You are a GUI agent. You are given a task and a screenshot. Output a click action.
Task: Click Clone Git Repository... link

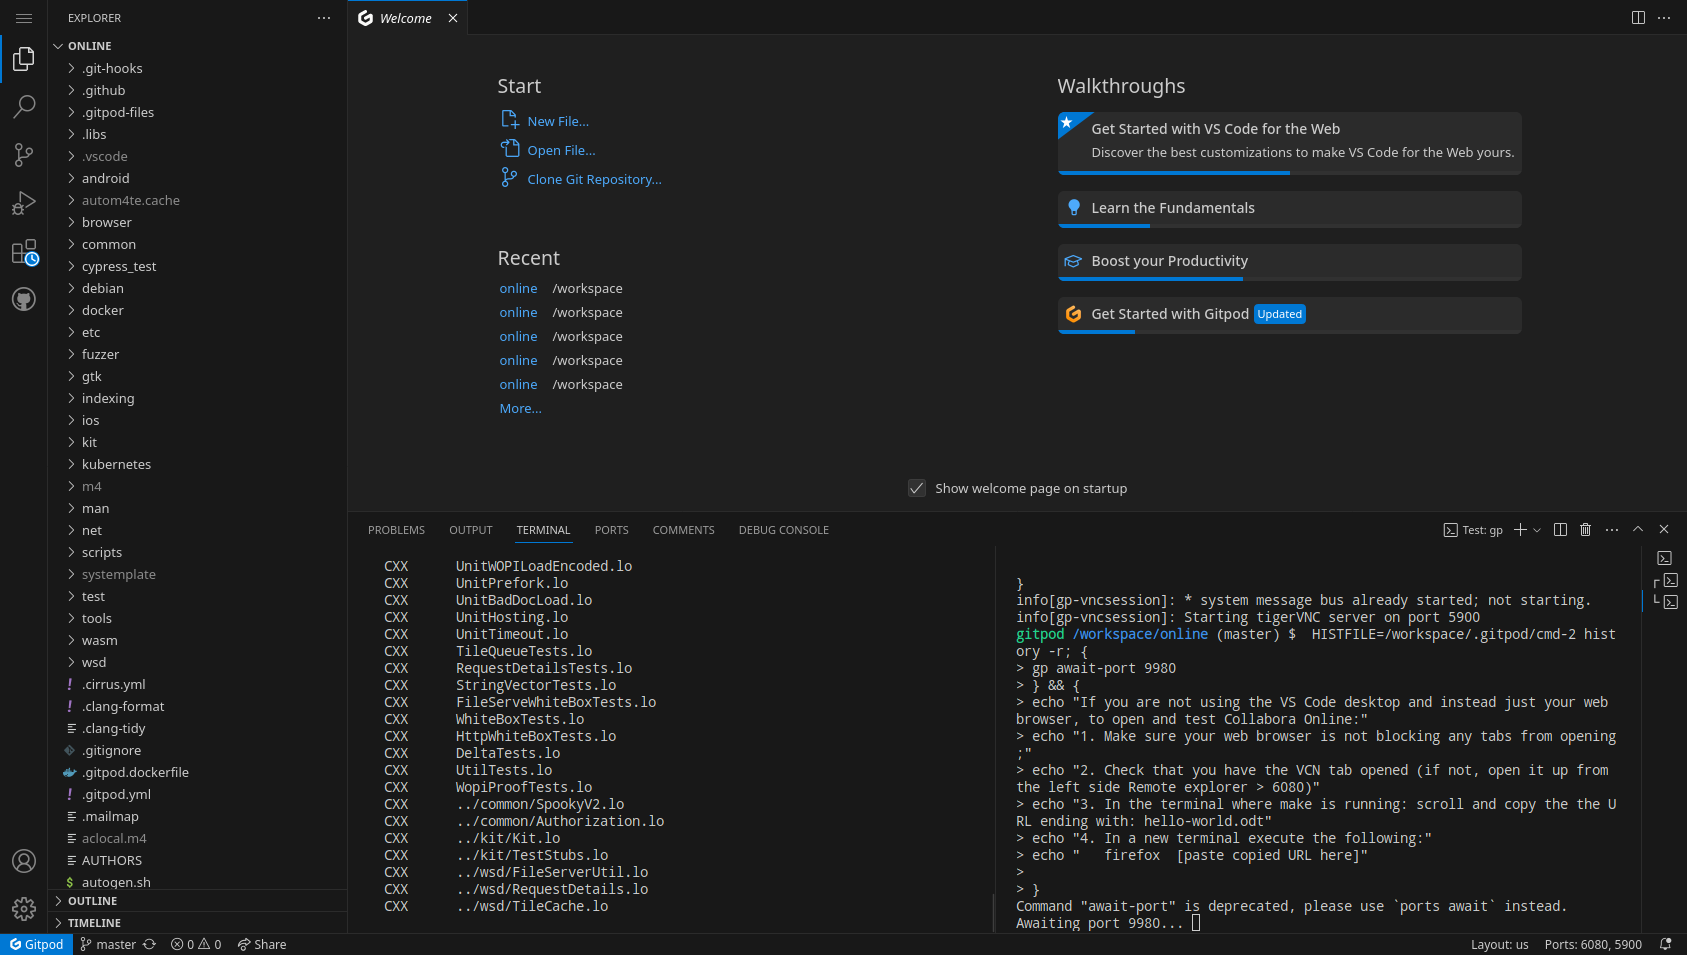(594, 179)
